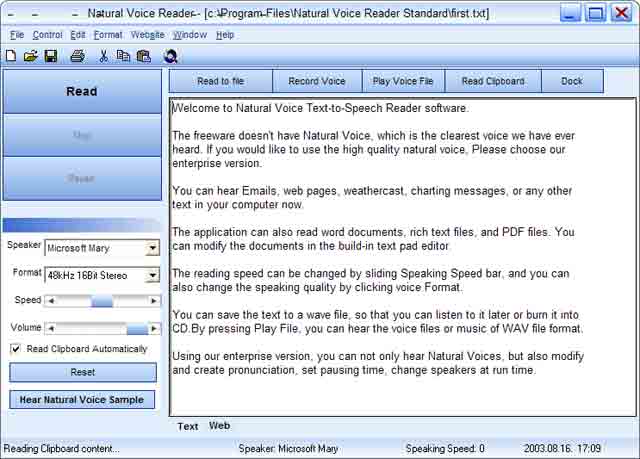Paste from clipboard using paste icon
Image resolution: width=640 pixels, height=459 pixels.
[144, 56]
